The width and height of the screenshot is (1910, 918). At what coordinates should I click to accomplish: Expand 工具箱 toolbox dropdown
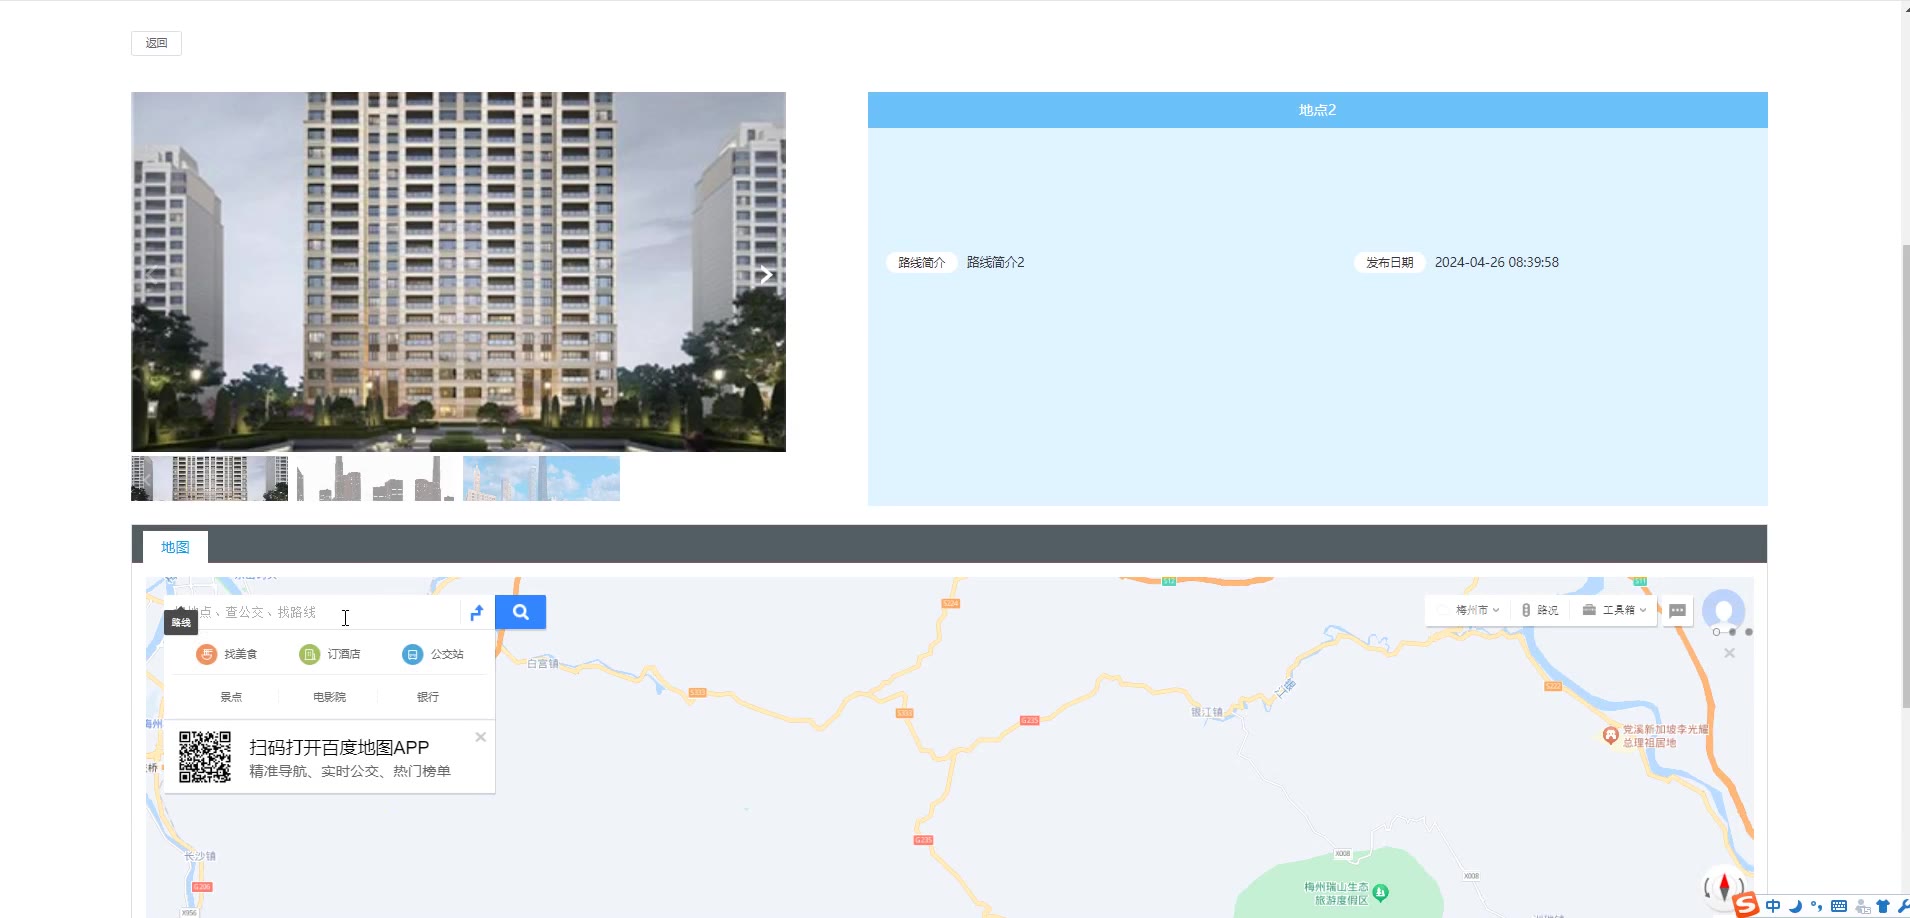pyautogui.click(x=1614, y=610)
